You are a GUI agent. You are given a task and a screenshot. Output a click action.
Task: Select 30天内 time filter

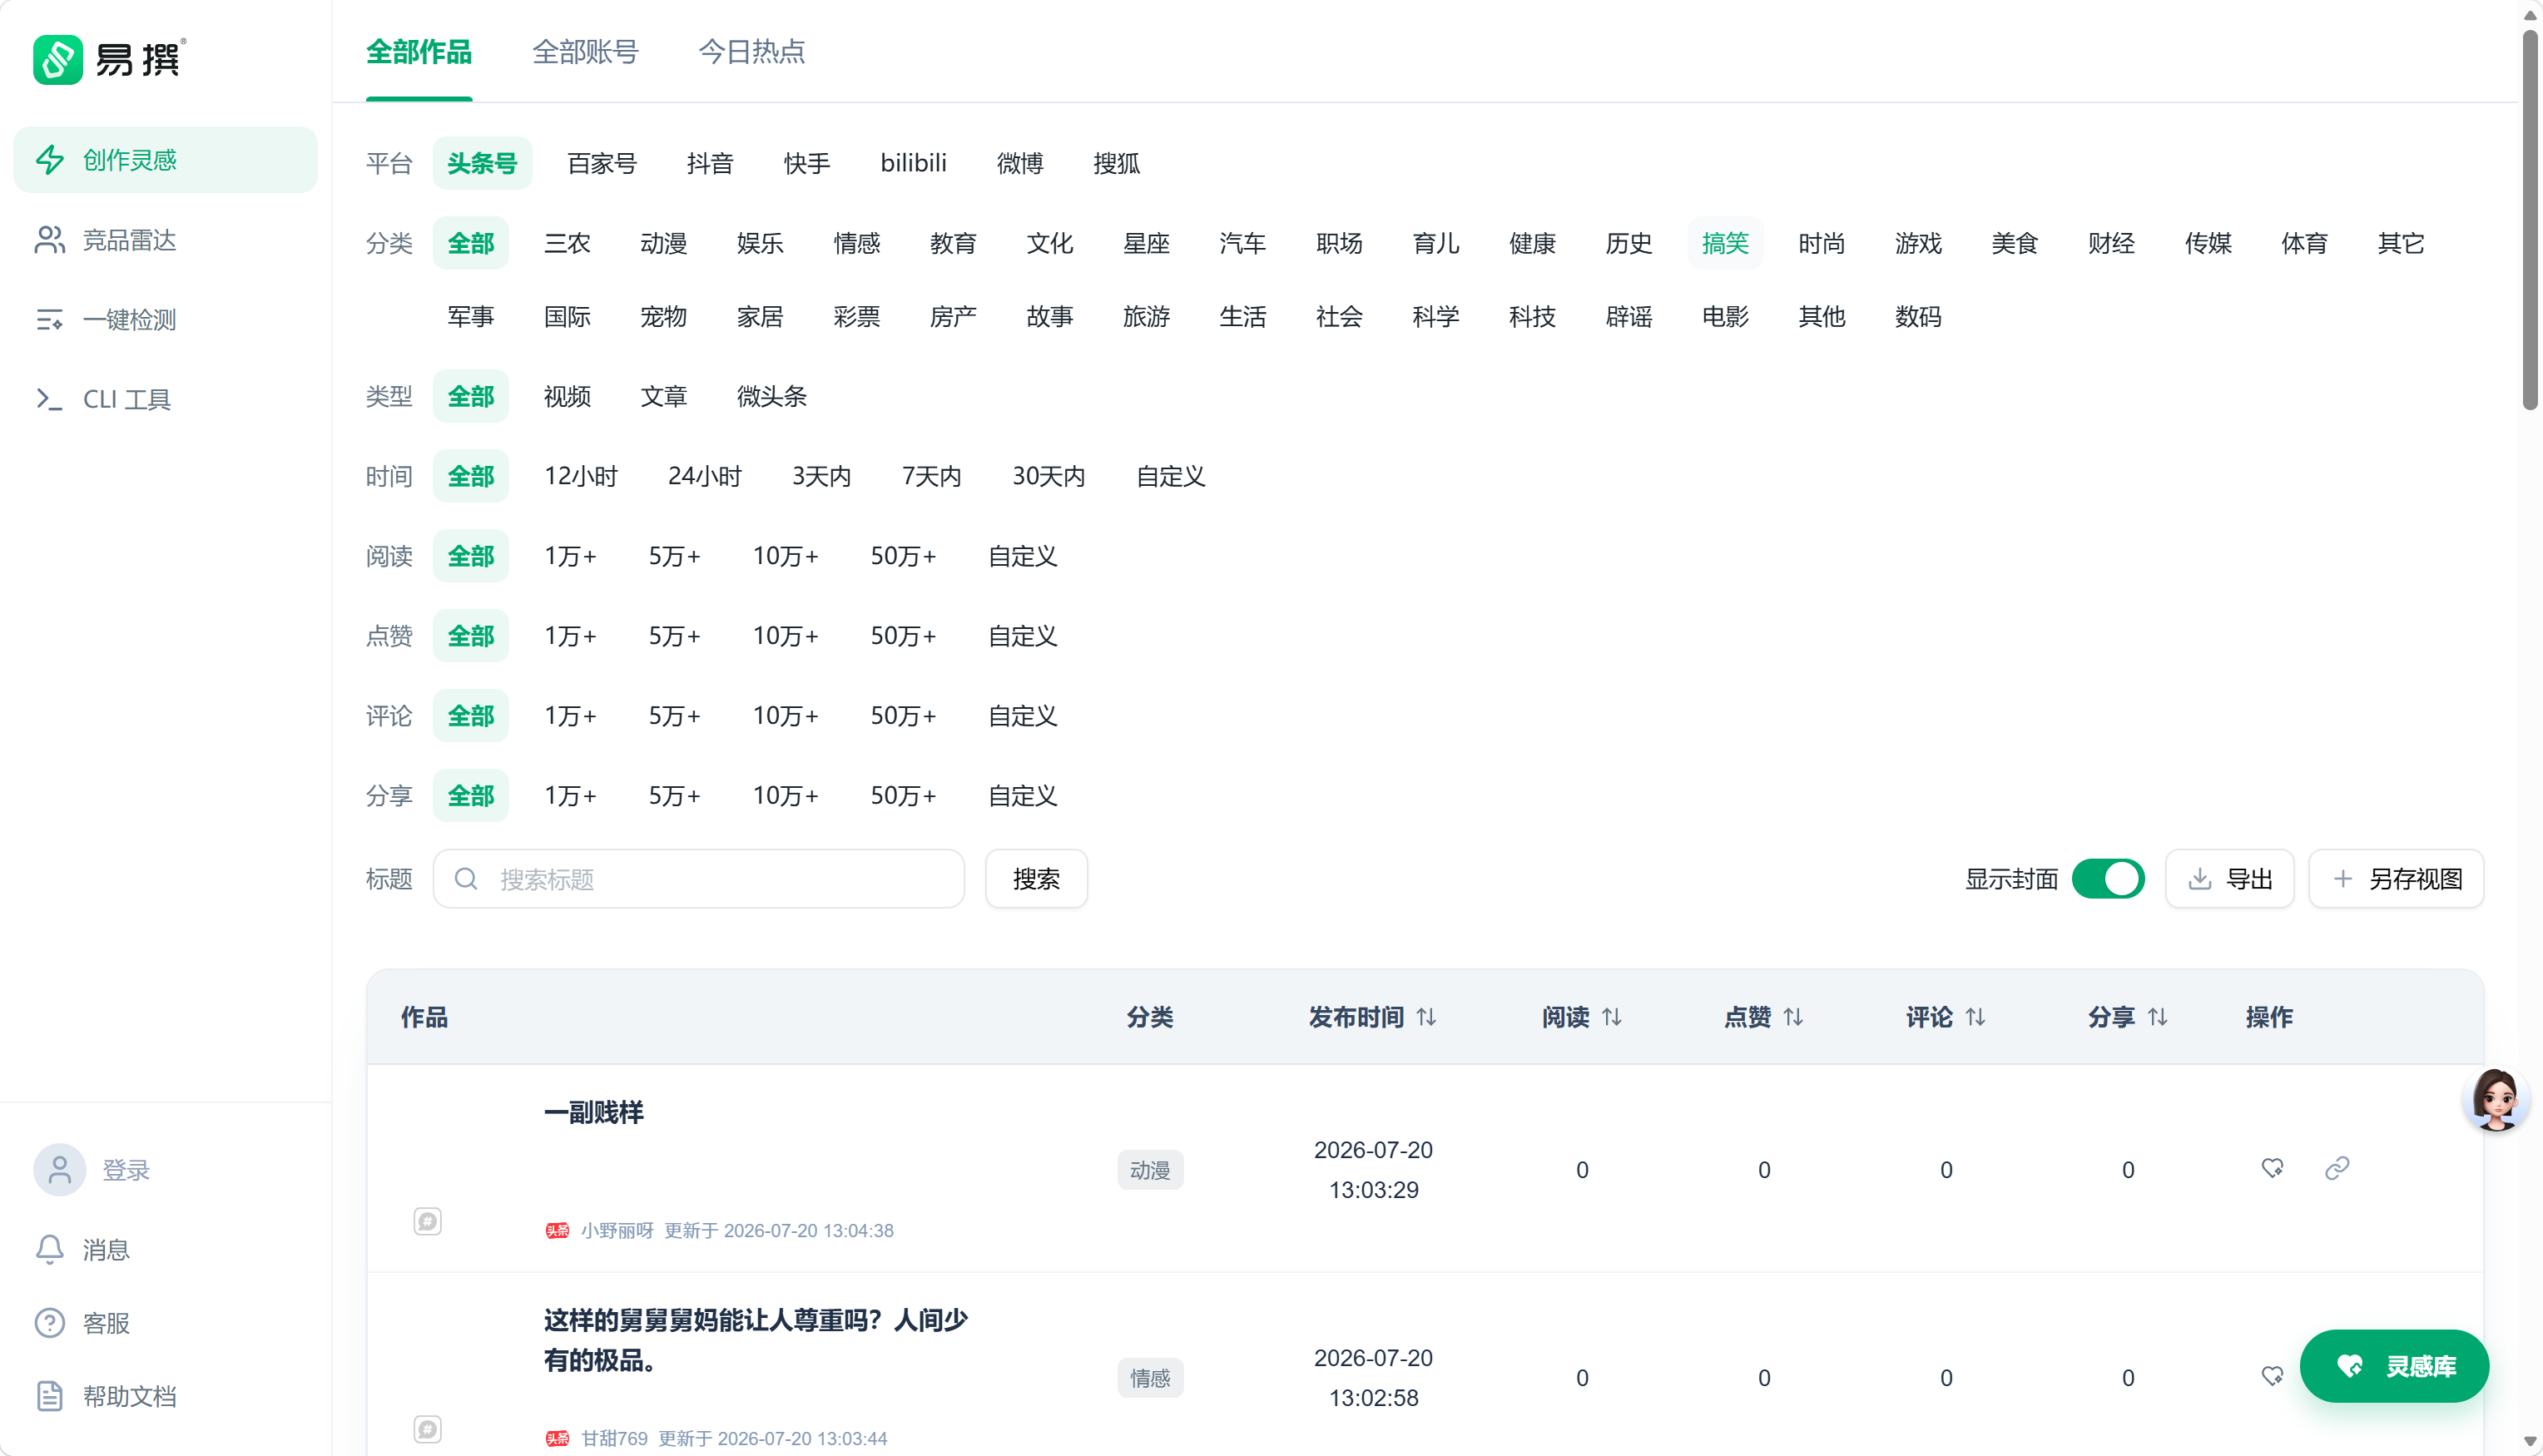tap(1049, 476)
